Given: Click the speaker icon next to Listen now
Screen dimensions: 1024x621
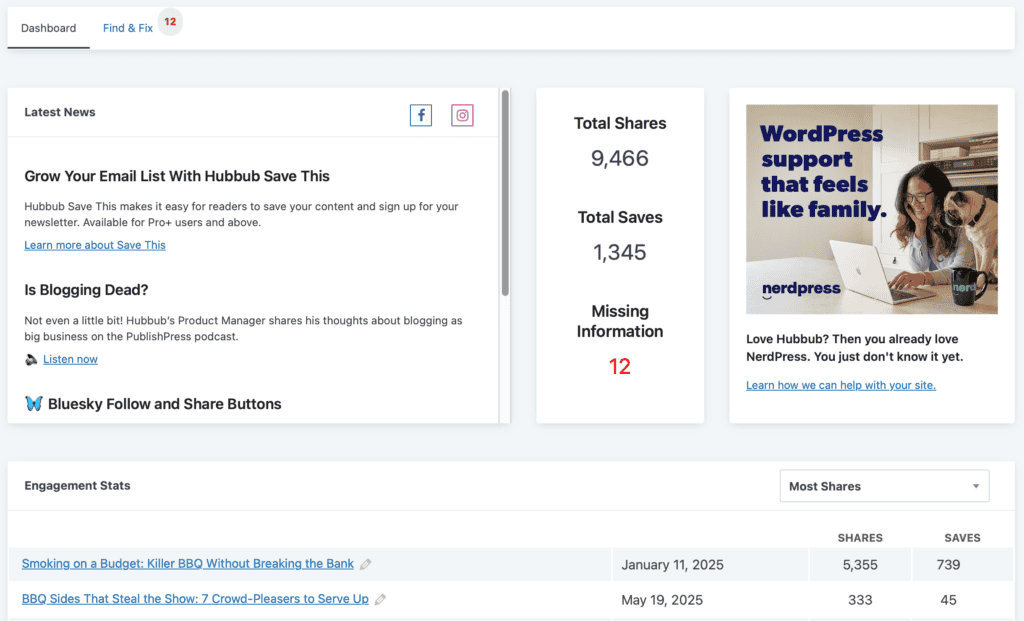Looking at the screenshot, I should point(31,360).
